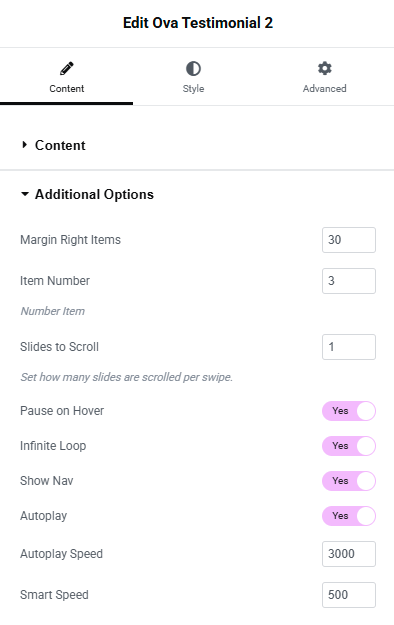Screen dimensions: 394x625
Task: Turn off the Show Nav toggle
Action: pos(349,481)
